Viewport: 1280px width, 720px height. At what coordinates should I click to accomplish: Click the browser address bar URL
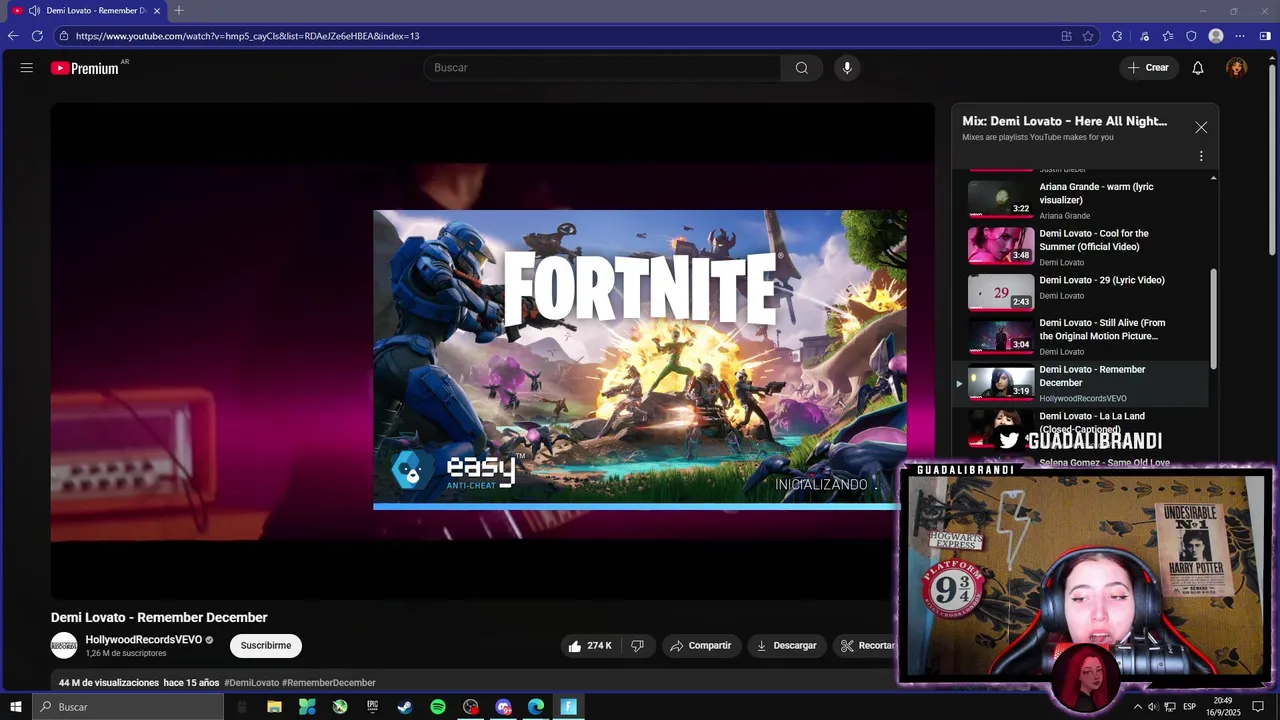coord(247,36)
